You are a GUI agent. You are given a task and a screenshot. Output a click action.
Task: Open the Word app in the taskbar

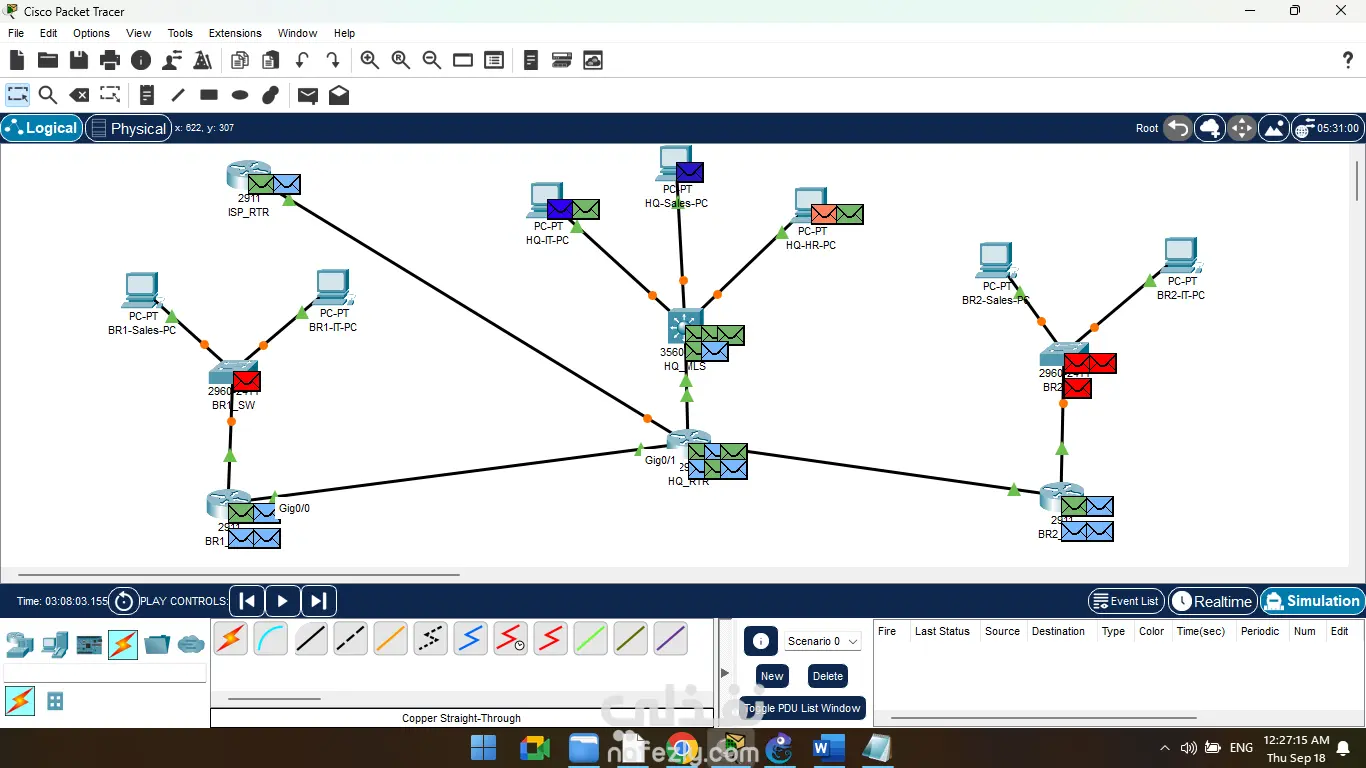point(828,748)
